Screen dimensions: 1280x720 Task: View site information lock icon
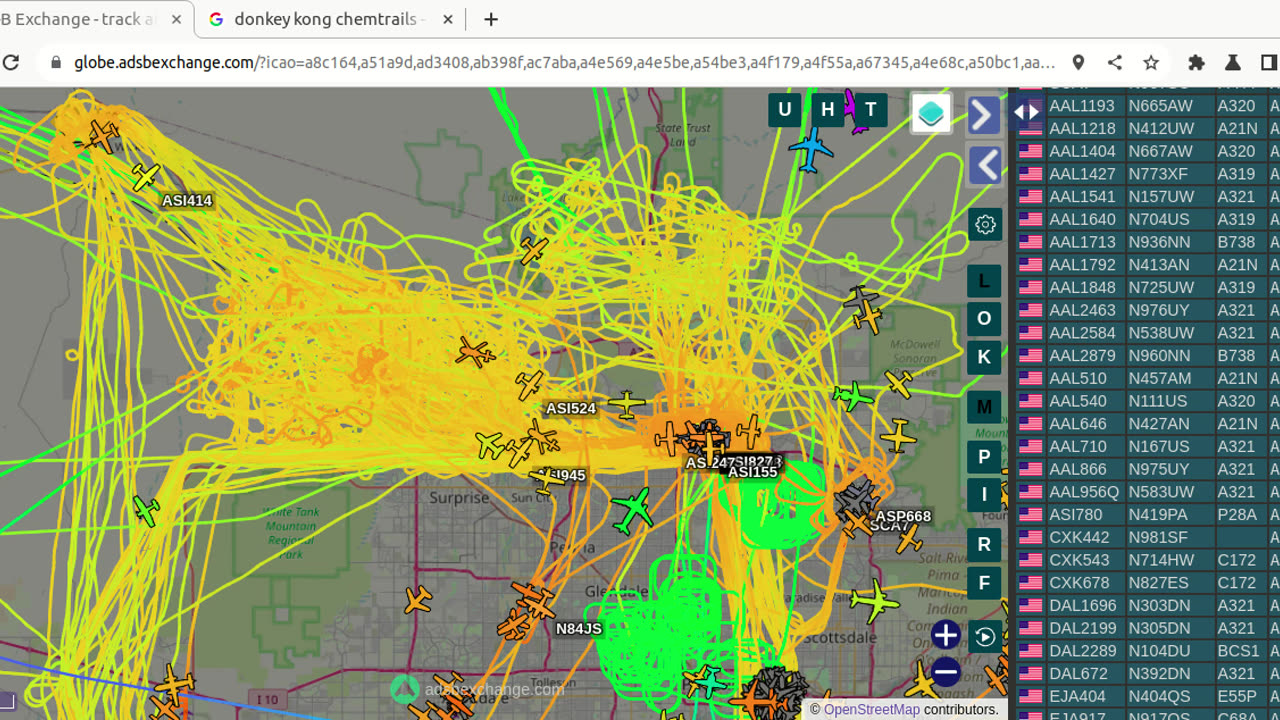[56, 62]
